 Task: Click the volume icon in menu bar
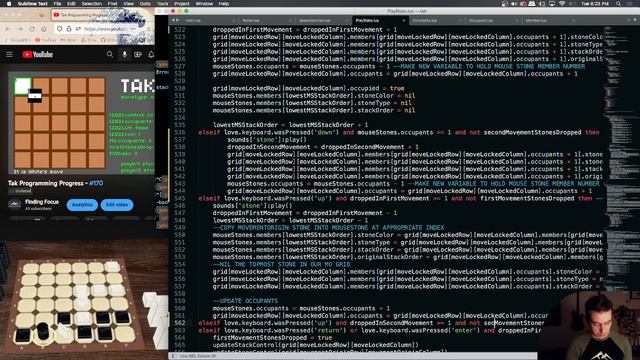tap(514, 4)
